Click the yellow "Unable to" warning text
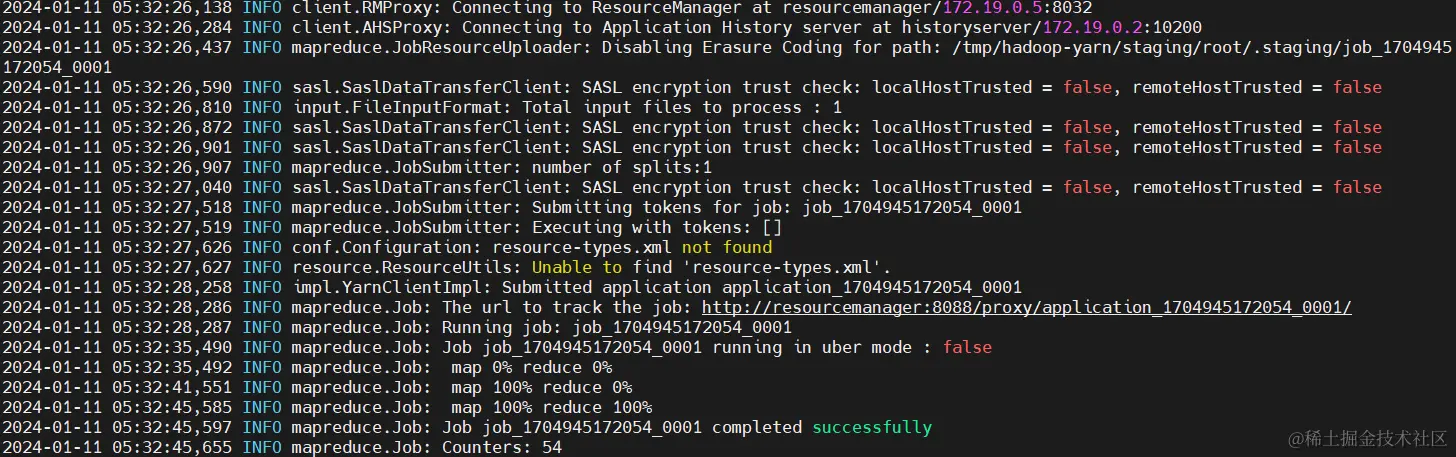 pyautogui.click(x=576, y=268)
